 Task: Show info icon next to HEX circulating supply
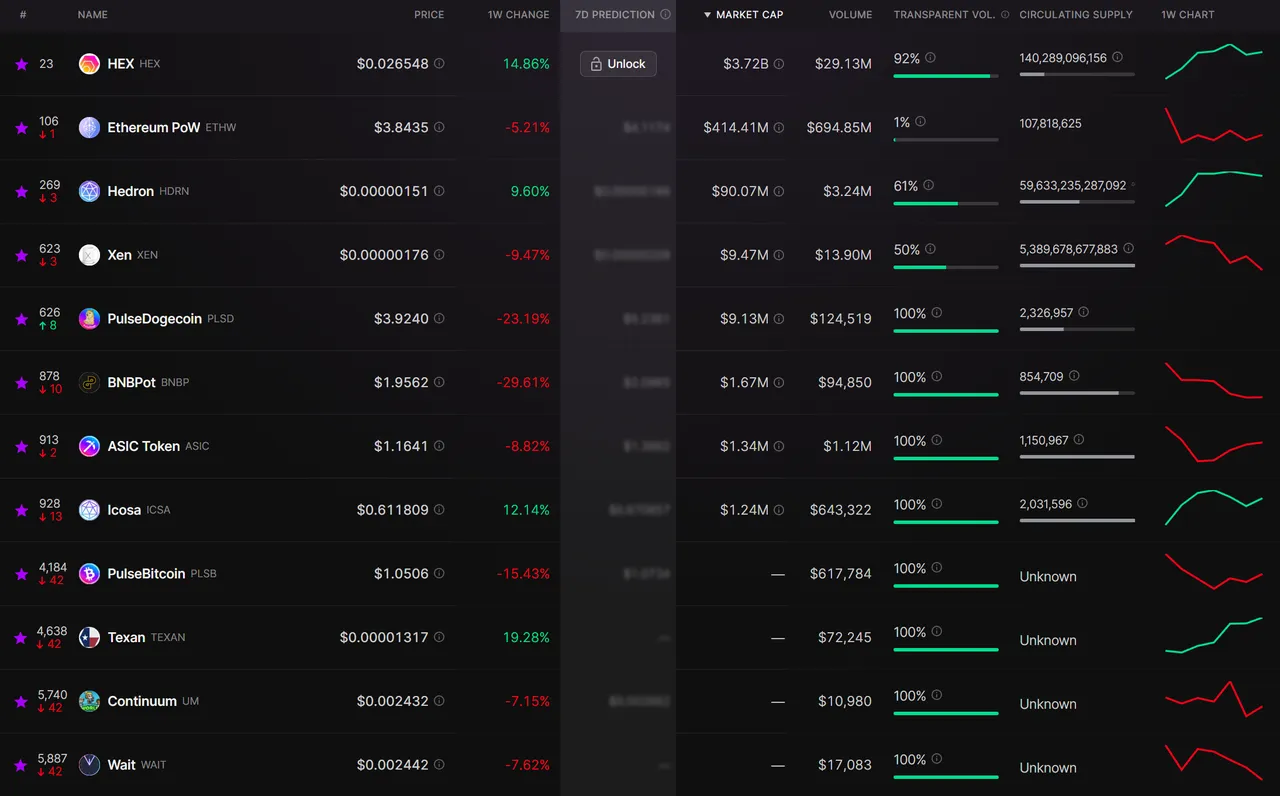coord(1117,58)
